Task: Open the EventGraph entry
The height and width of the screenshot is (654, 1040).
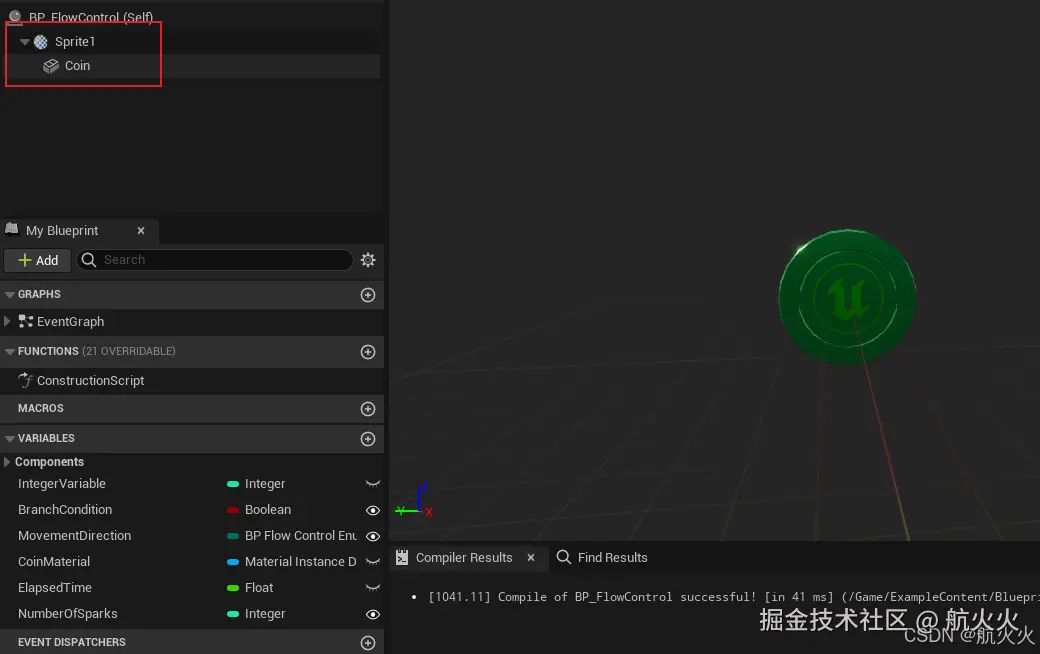Action: (70, 322)
